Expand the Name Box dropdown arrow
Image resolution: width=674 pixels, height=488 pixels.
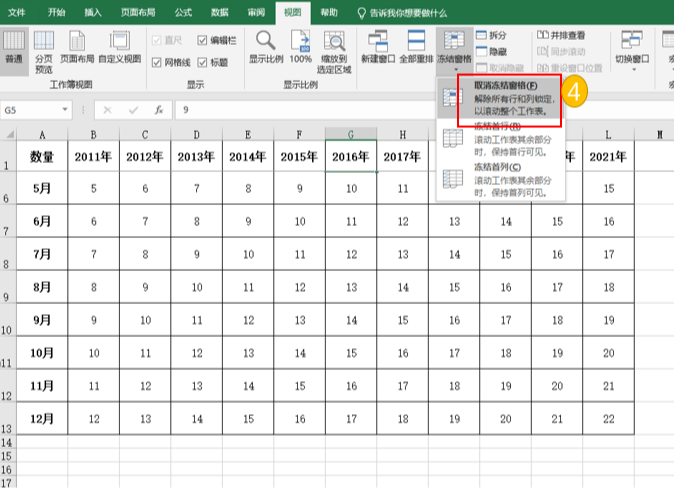point(64,110)
